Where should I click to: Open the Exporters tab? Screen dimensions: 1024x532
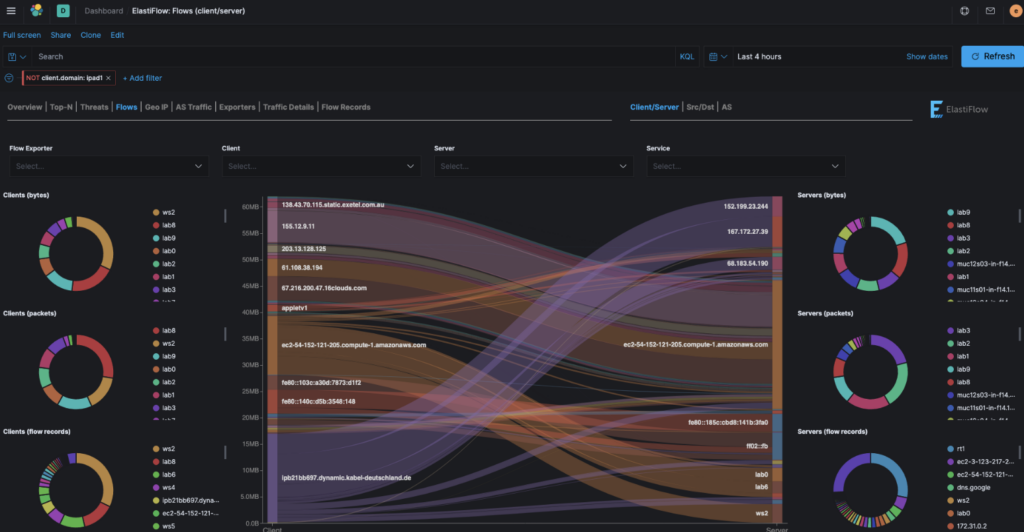tap(237, 107)
